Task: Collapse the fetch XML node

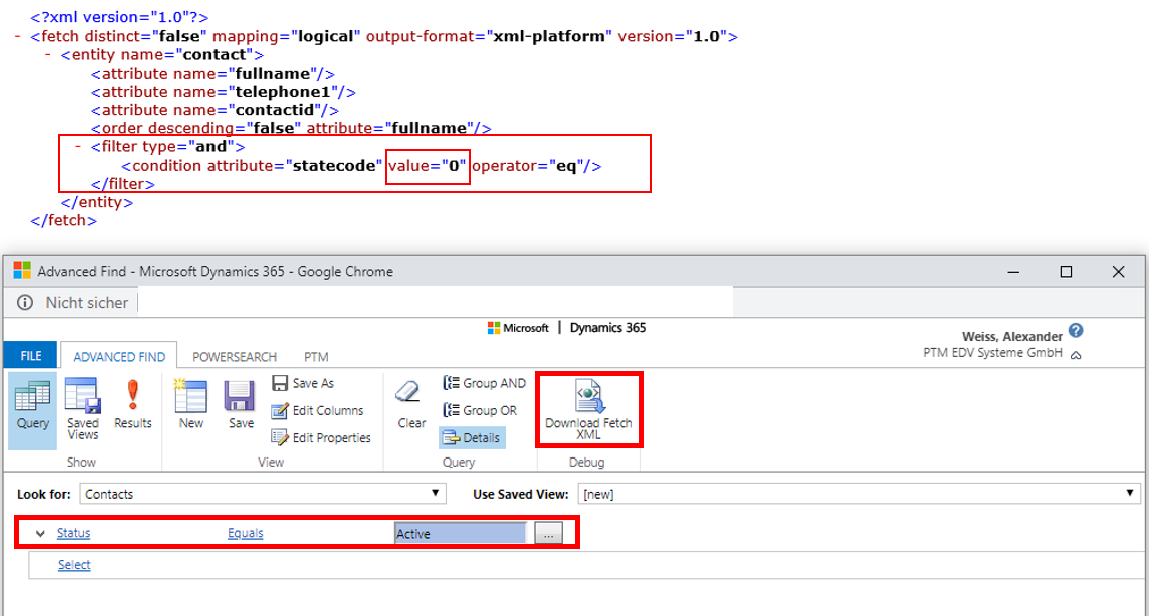Action: (18, 37)
